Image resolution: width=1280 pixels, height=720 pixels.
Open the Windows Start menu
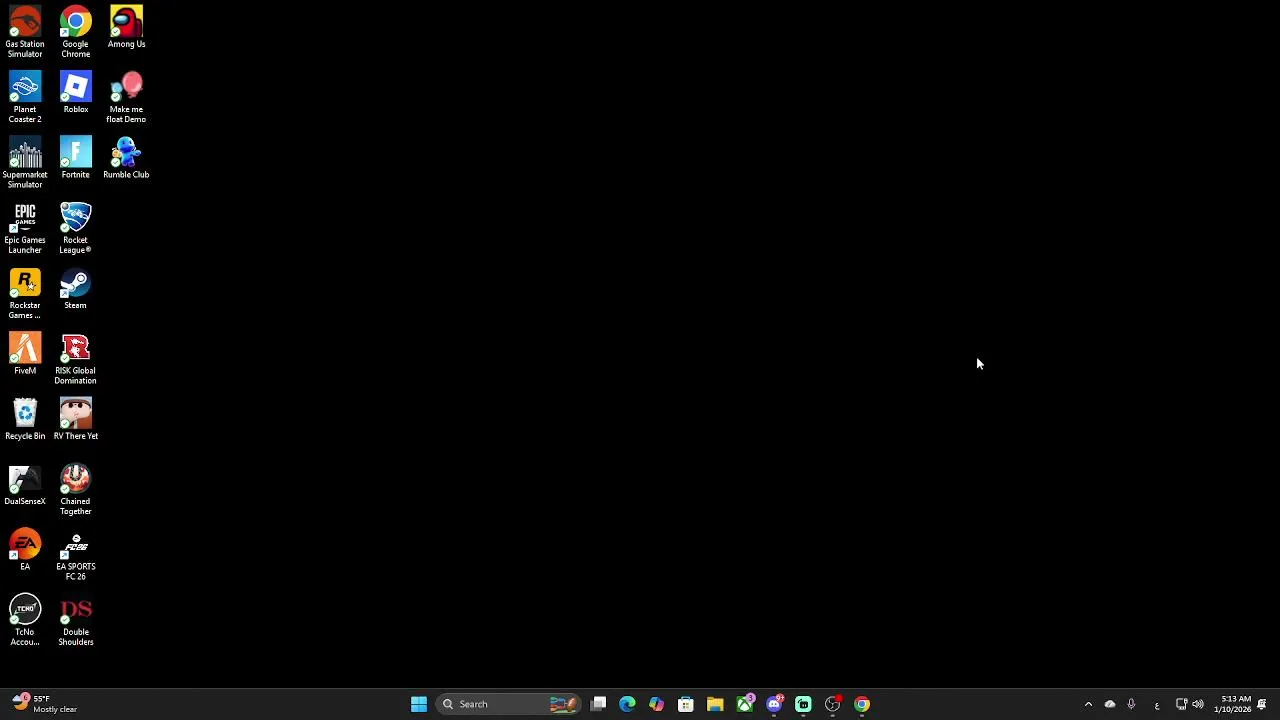419,704
